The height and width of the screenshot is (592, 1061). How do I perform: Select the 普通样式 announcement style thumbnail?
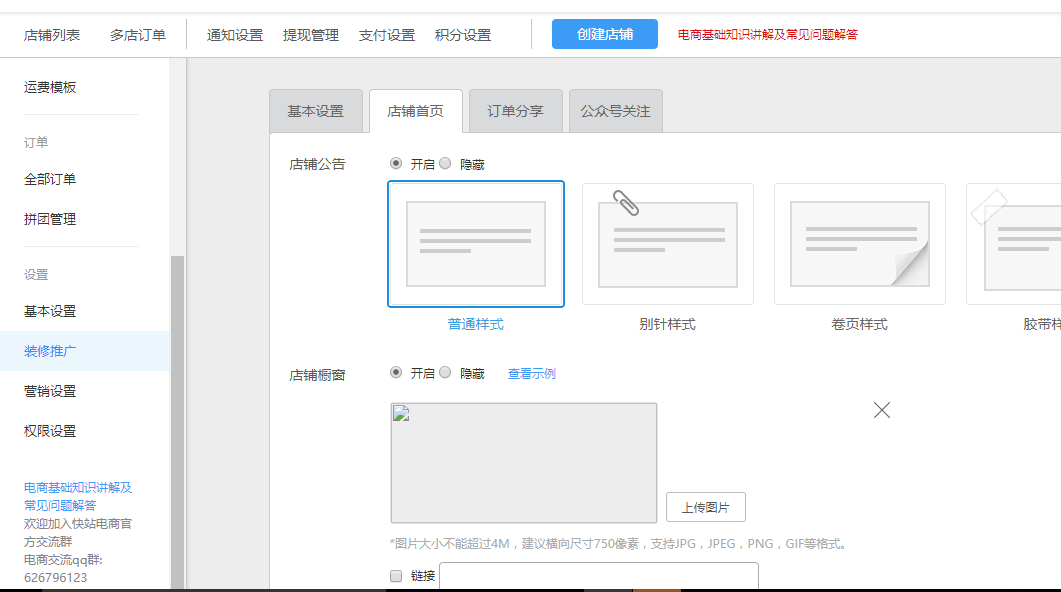(476, 244)
